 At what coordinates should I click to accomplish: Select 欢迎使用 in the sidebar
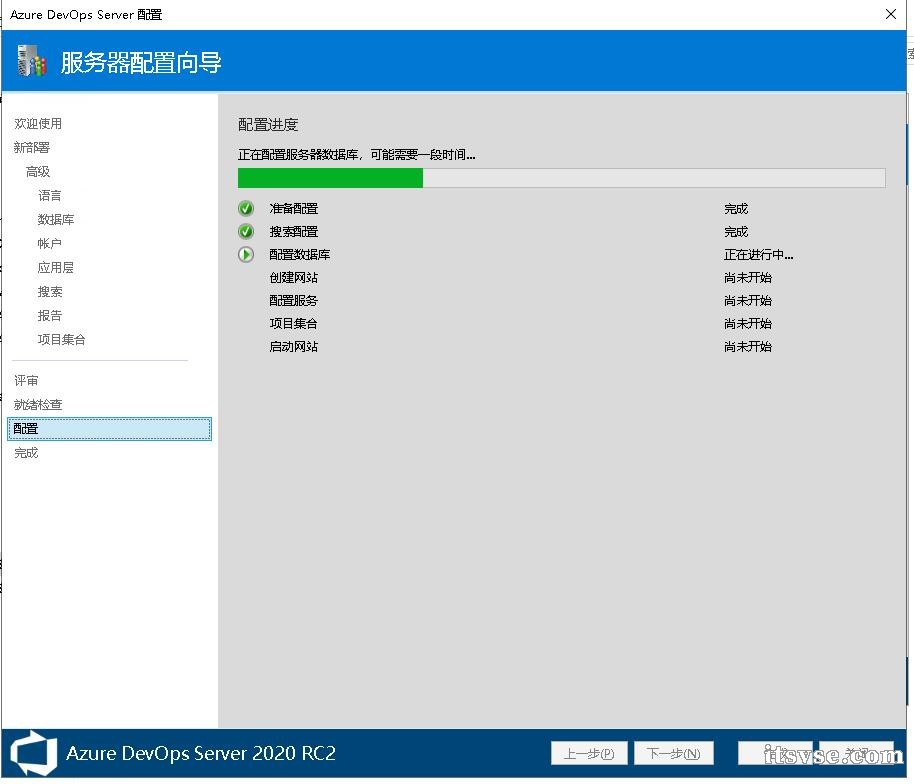pos(38,124)
